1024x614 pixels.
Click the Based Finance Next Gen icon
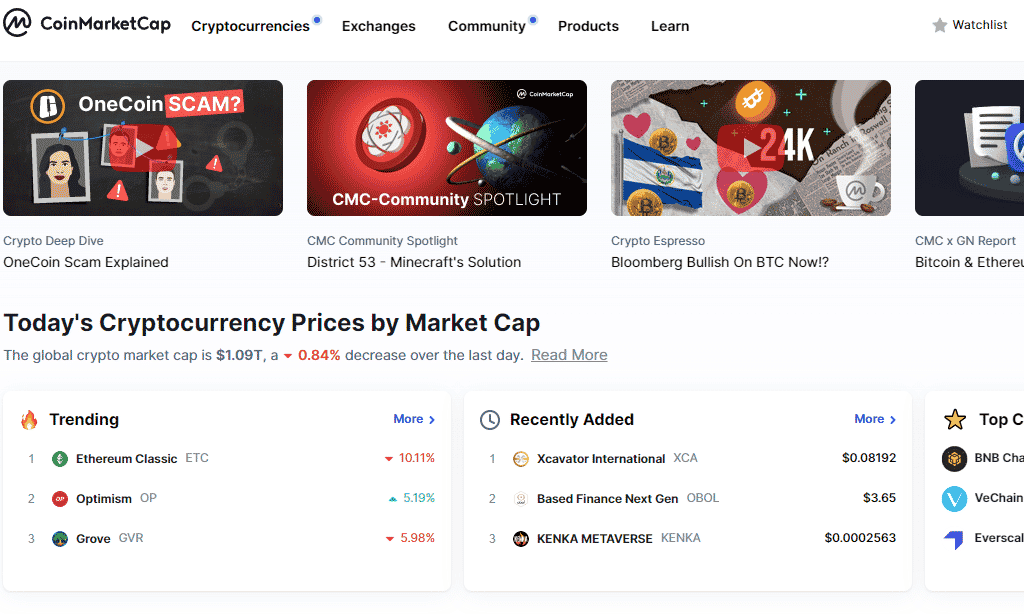(x=520, y=499)
